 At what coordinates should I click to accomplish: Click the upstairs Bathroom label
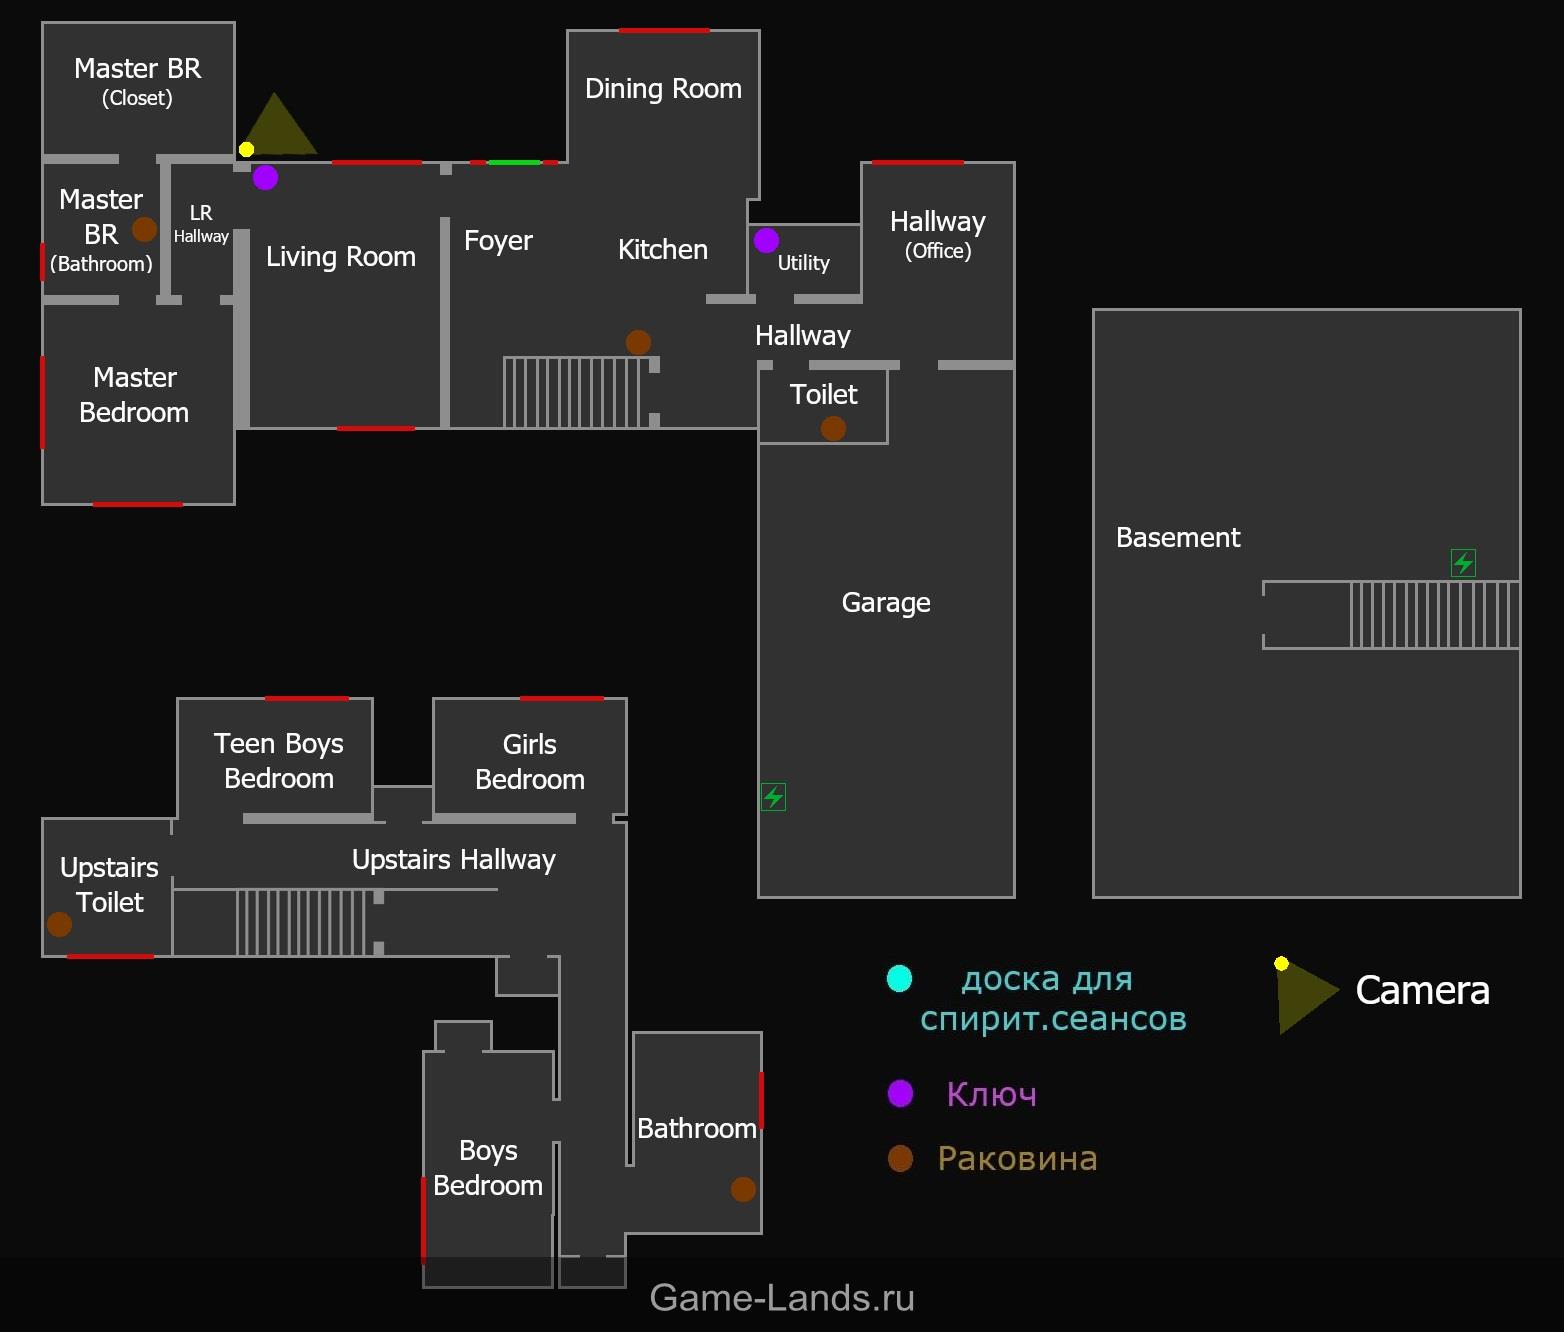tap(697, 1129)
